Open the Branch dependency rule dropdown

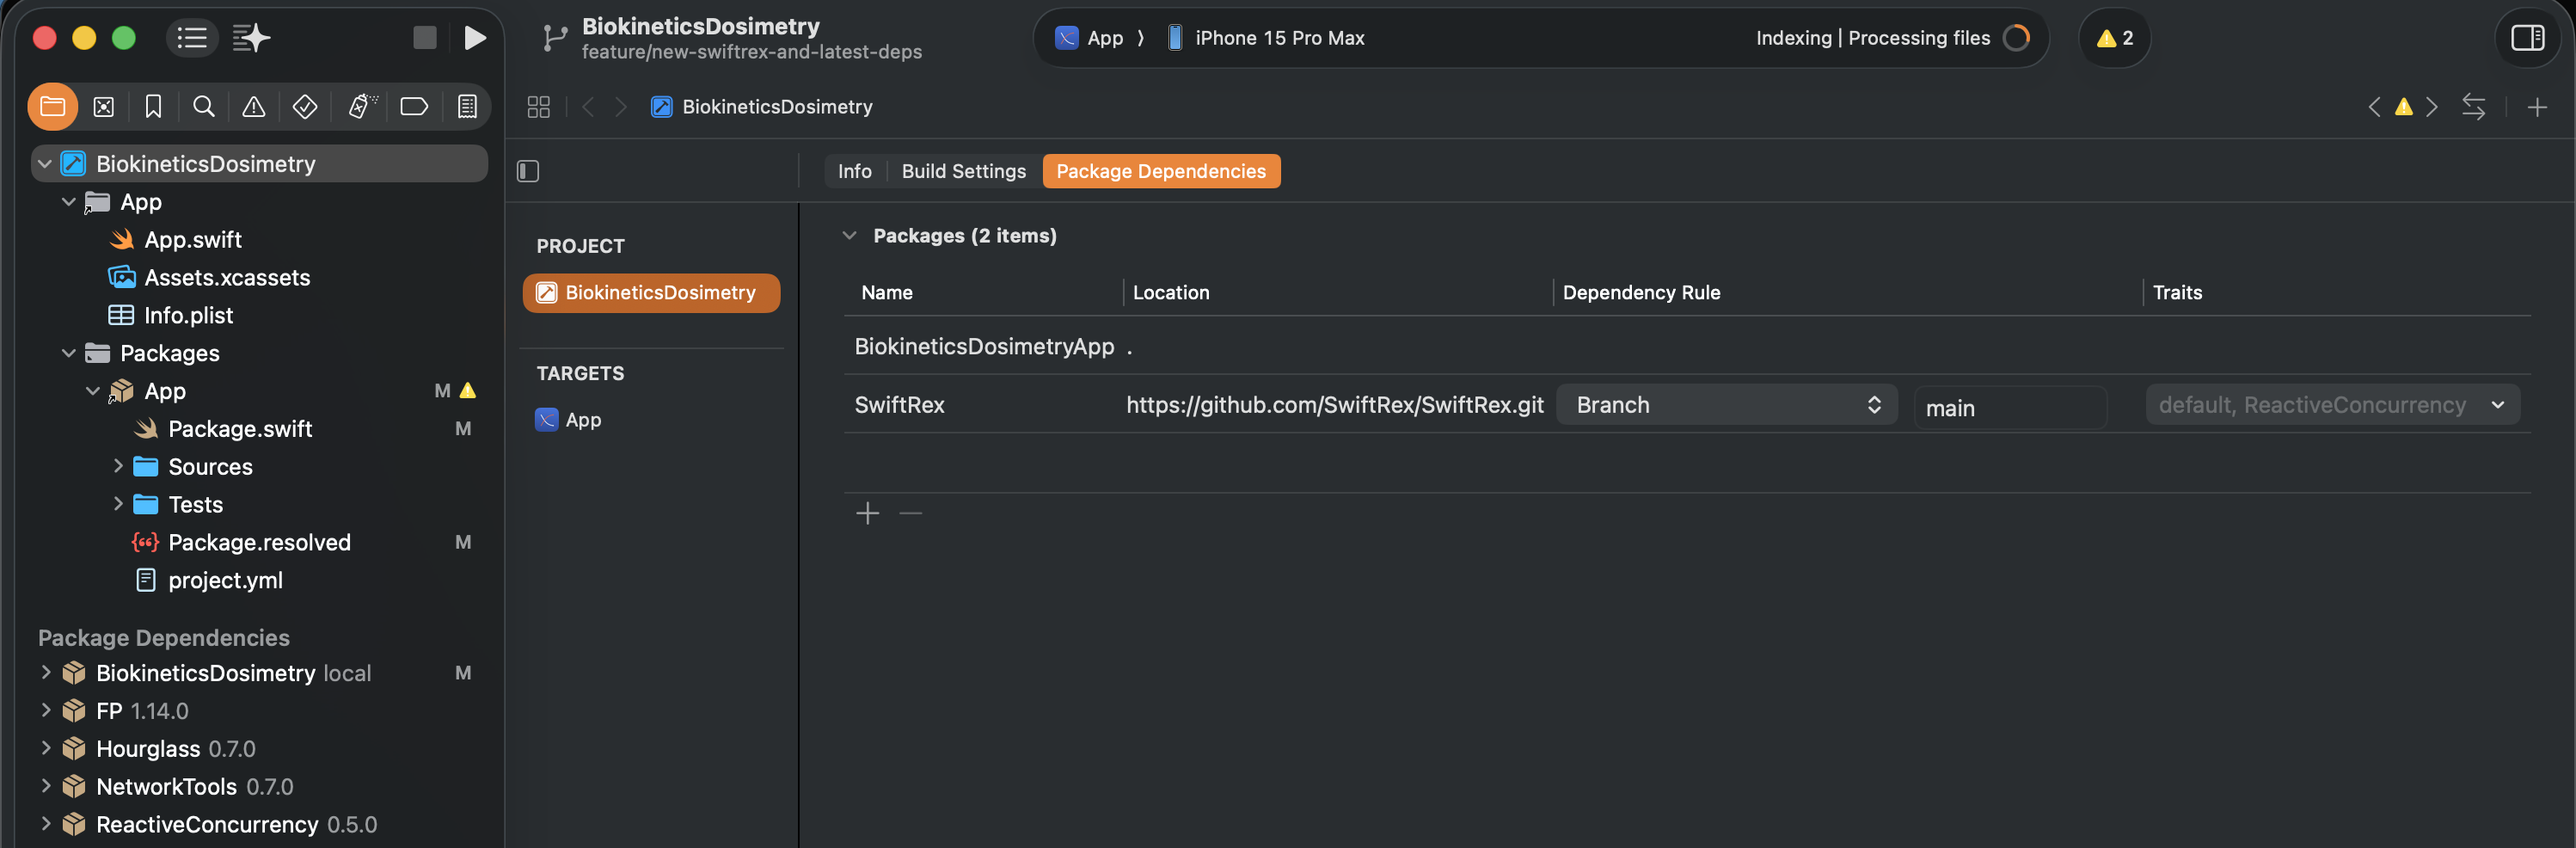click(x=1726, y=405)
